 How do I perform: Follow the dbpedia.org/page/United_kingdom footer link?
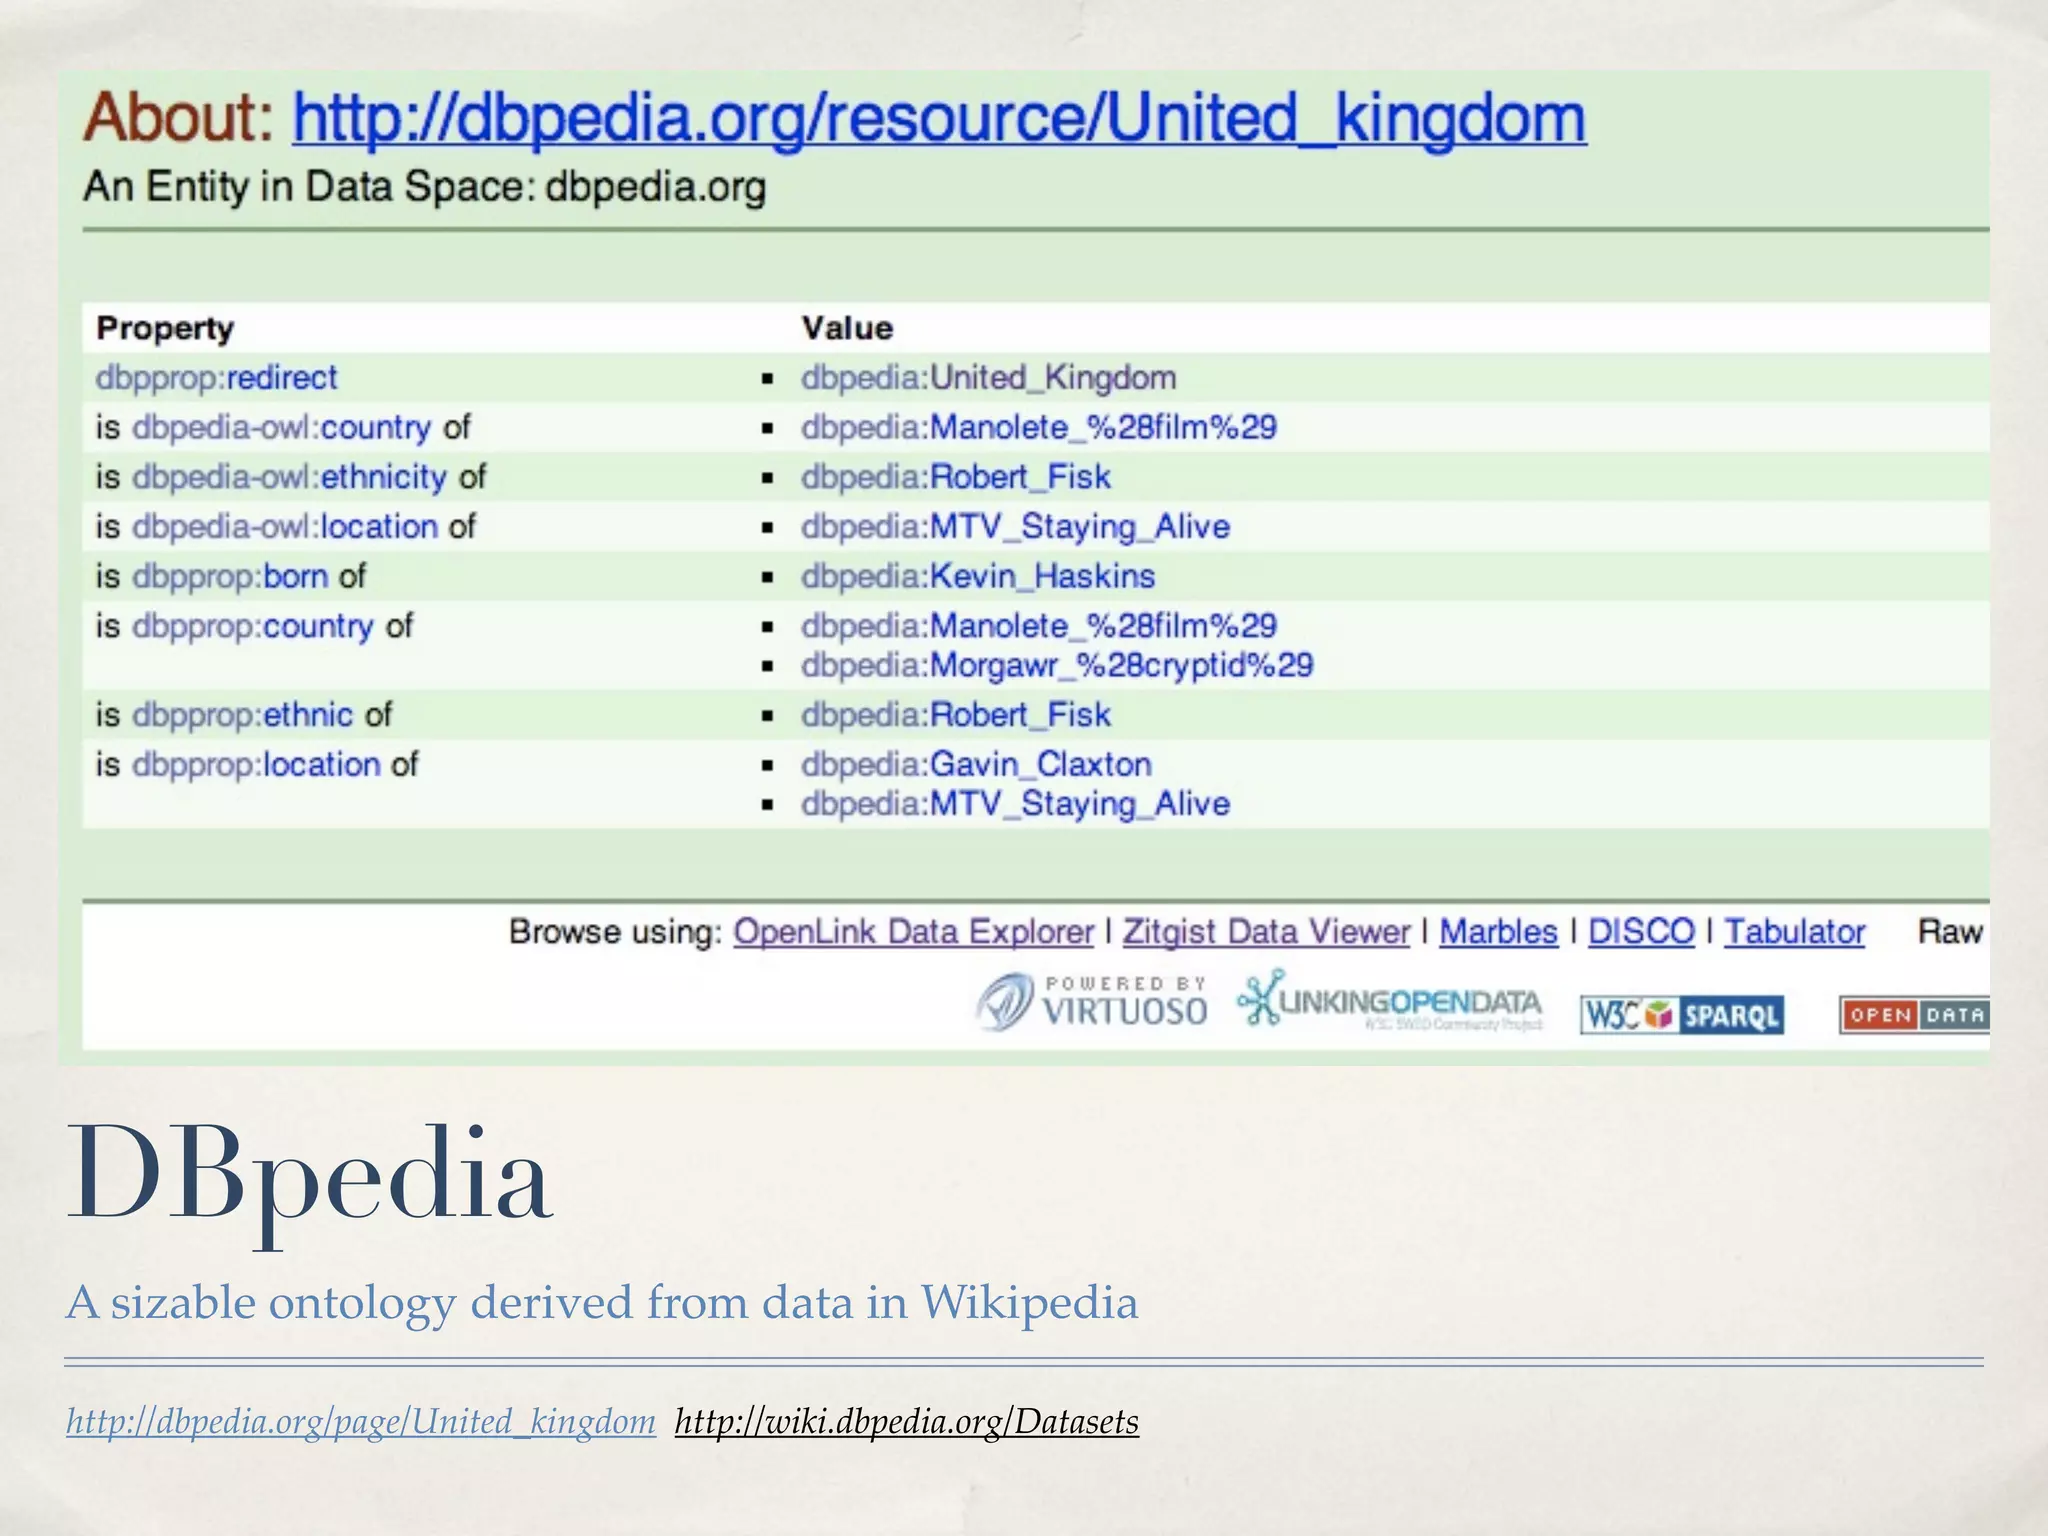360,1421
